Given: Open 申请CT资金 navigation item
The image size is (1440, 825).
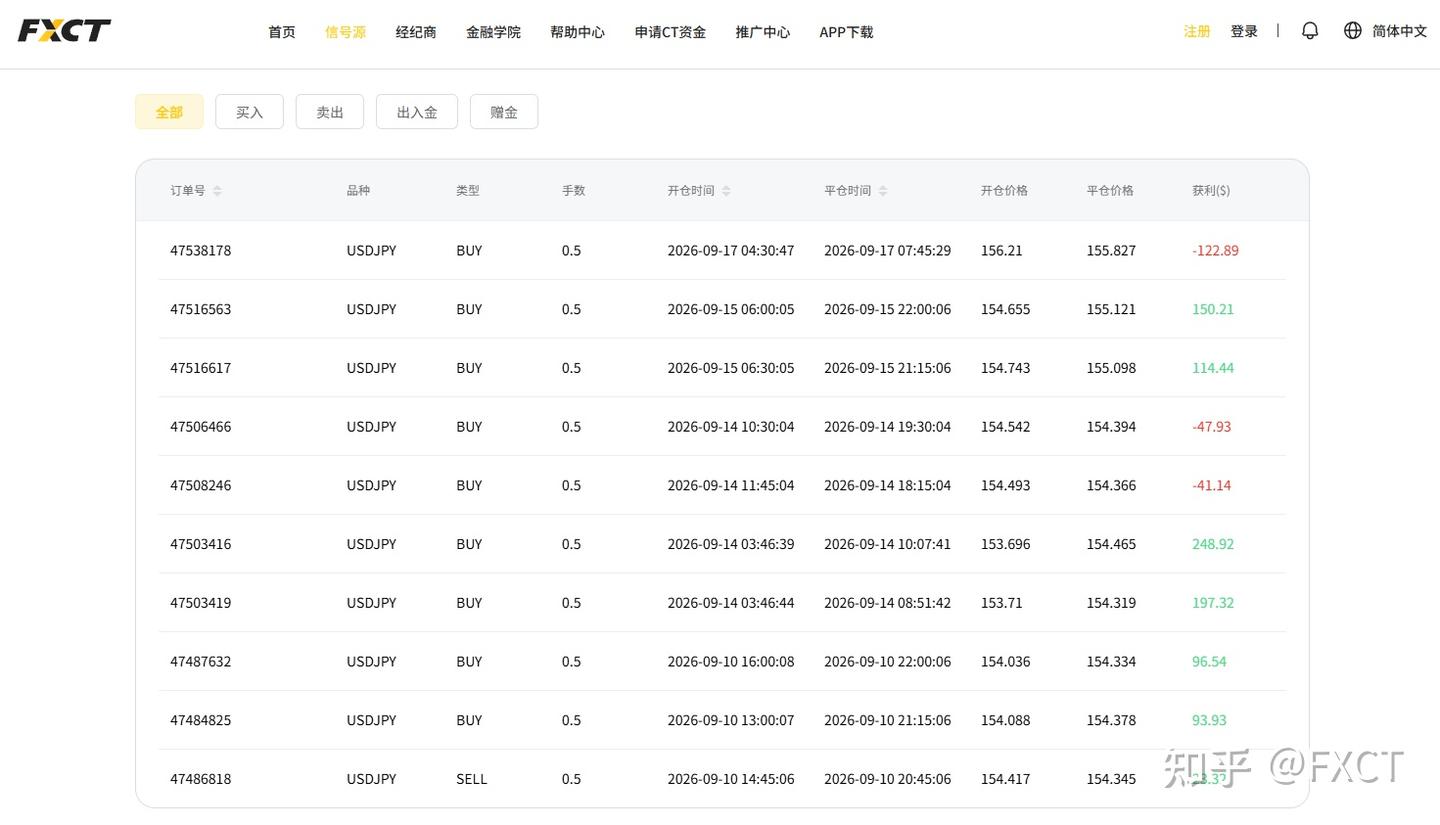Looking at the screenshot, I should [670, 32].
